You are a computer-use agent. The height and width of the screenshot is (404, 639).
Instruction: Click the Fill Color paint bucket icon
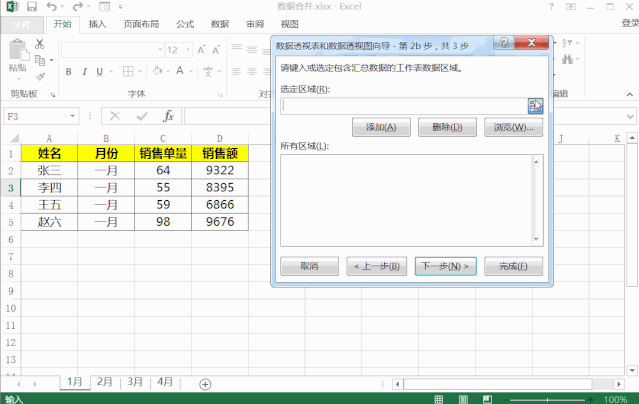click(x=157, y=71)
